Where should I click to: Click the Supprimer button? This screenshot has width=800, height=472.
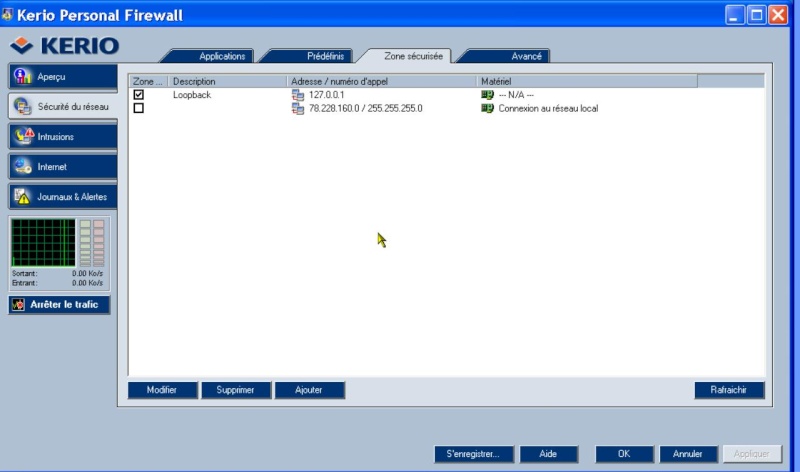(236, 390)
